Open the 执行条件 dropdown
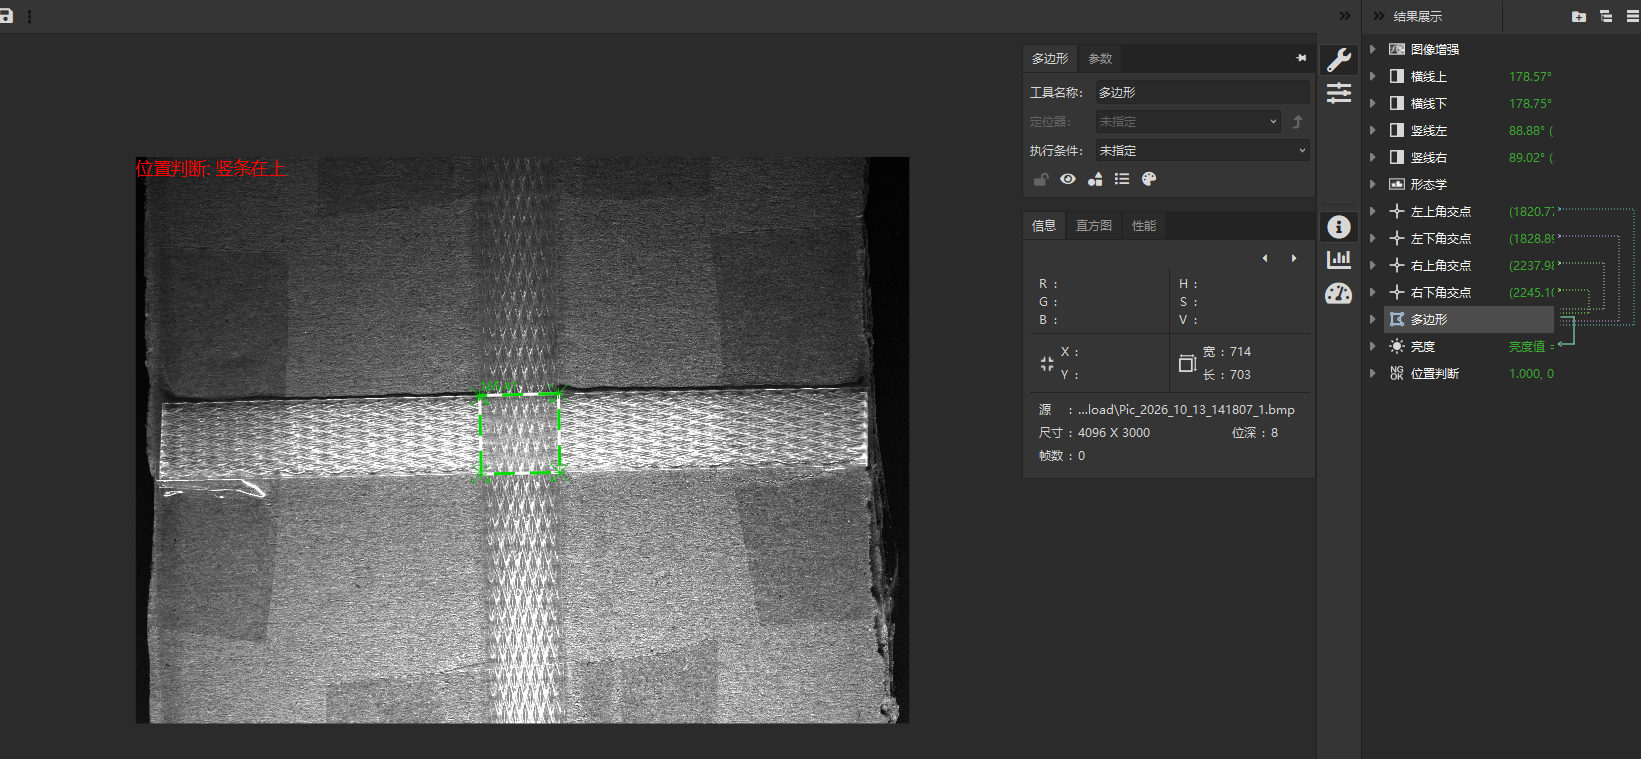Screen dimensions: 1641x759 pos(1202,151)
